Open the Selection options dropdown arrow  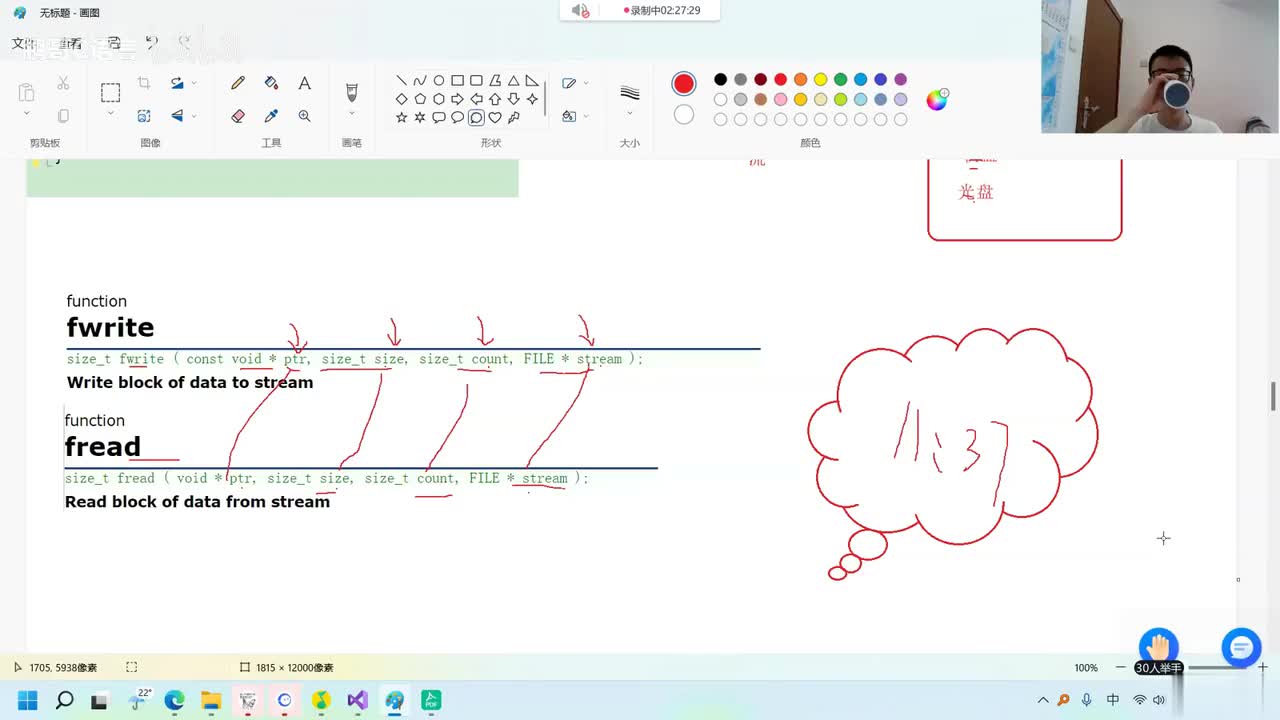(110, 114)
